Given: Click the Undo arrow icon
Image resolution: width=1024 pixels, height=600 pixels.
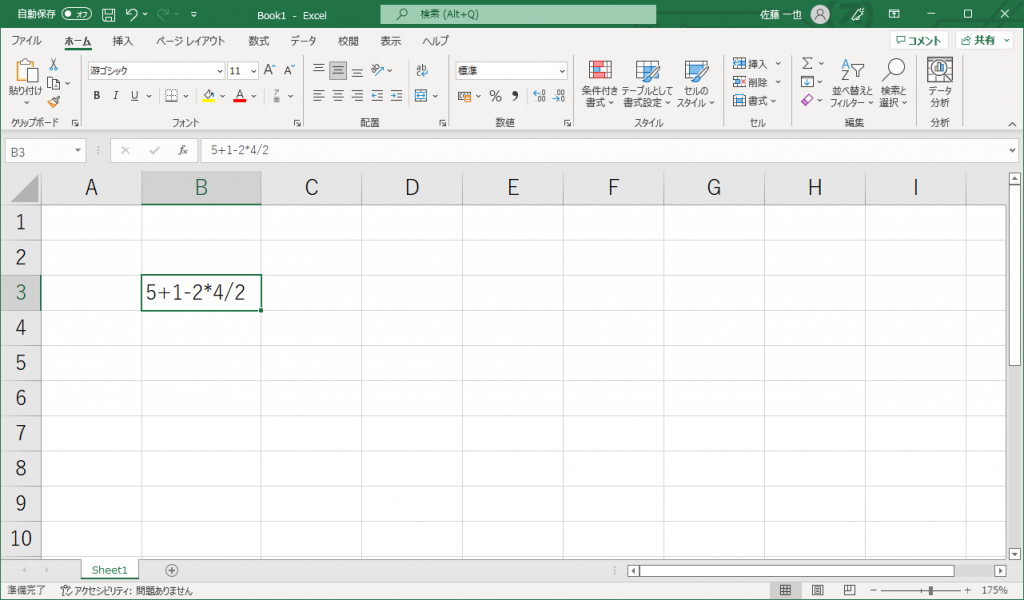Looking at the screenshot, I should click(x=131, y=14).
